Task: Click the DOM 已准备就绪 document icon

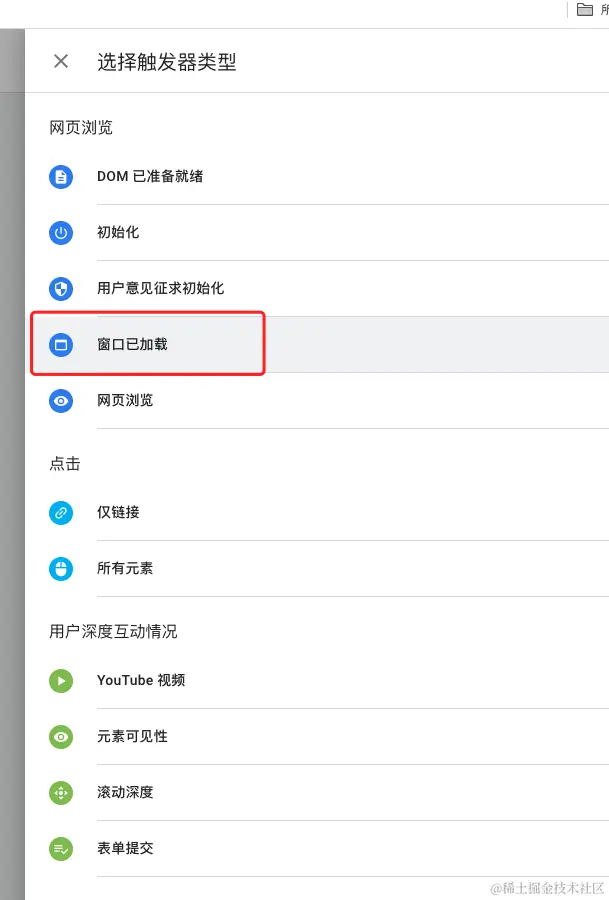Action: [x=60, y=177]
